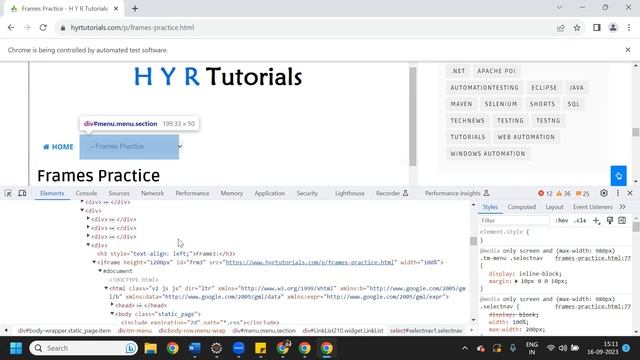Open the Lighthouse tab

pos(349,193)
